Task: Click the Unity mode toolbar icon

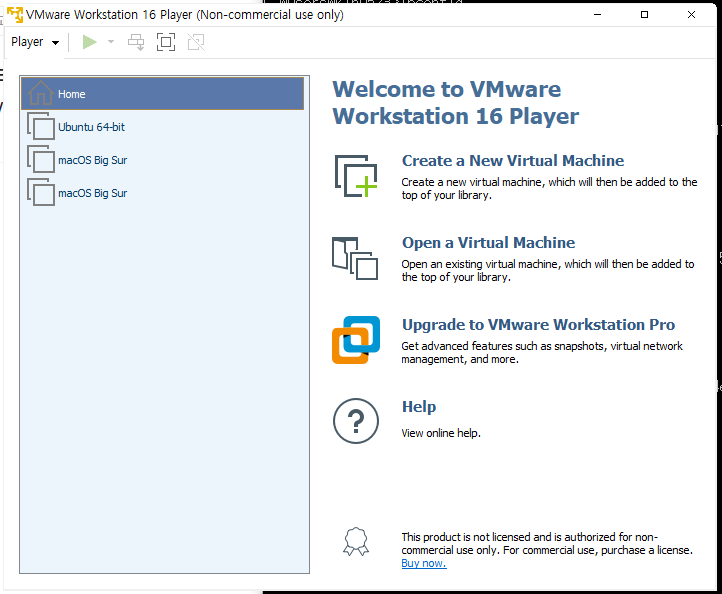Action: (x=196, y=42)
